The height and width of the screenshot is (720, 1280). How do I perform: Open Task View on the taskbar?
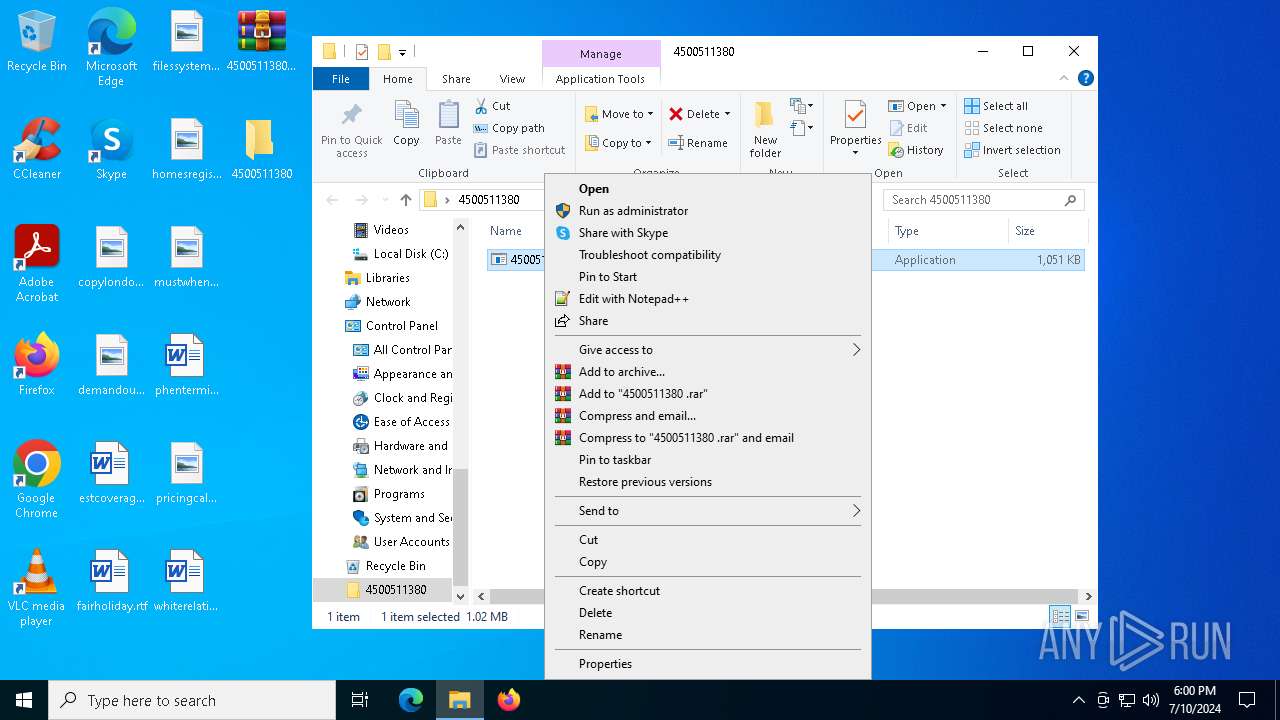point(360,700)
